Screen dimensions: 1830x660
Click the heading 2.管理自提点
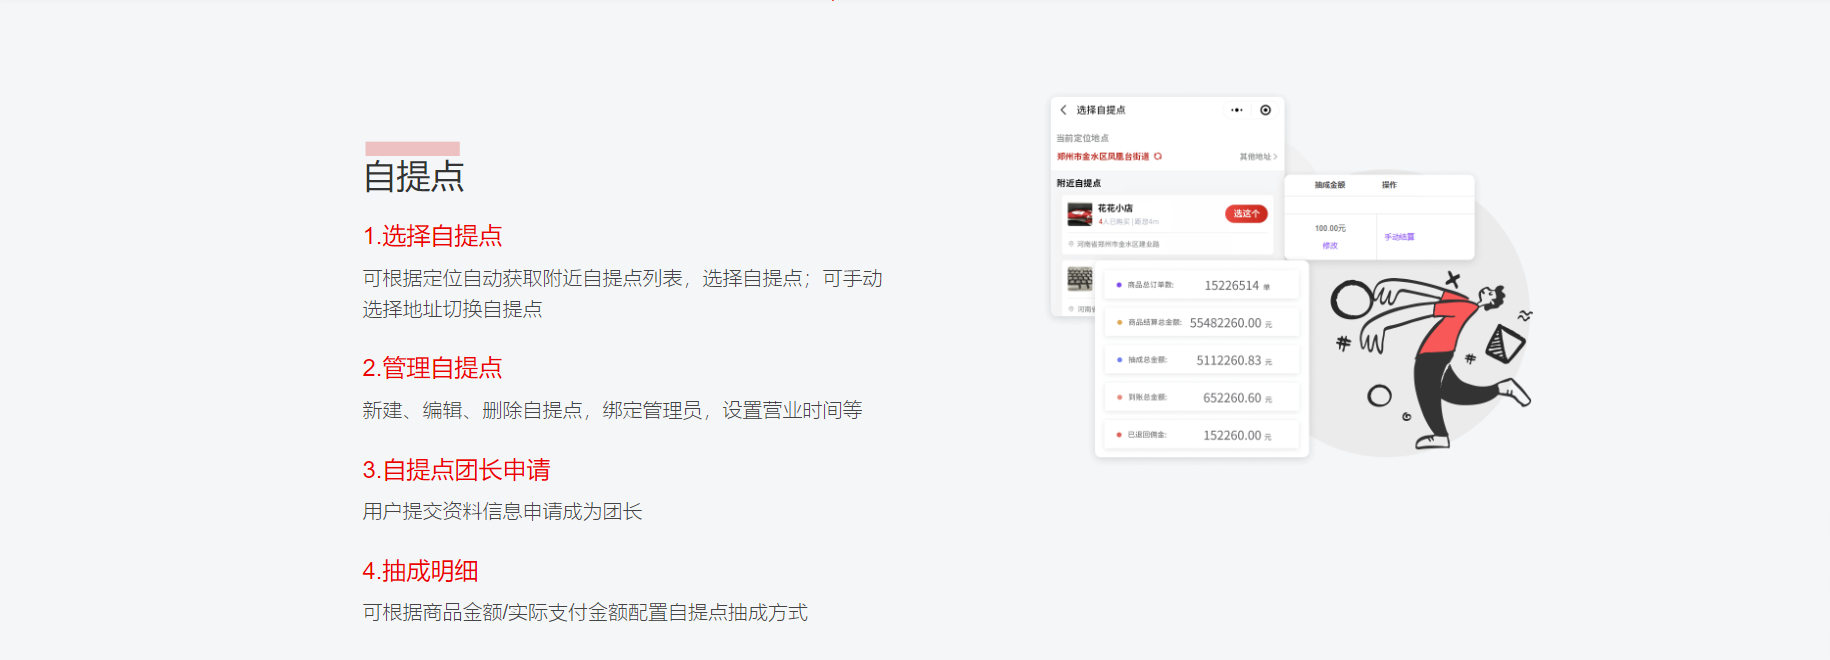432,368
